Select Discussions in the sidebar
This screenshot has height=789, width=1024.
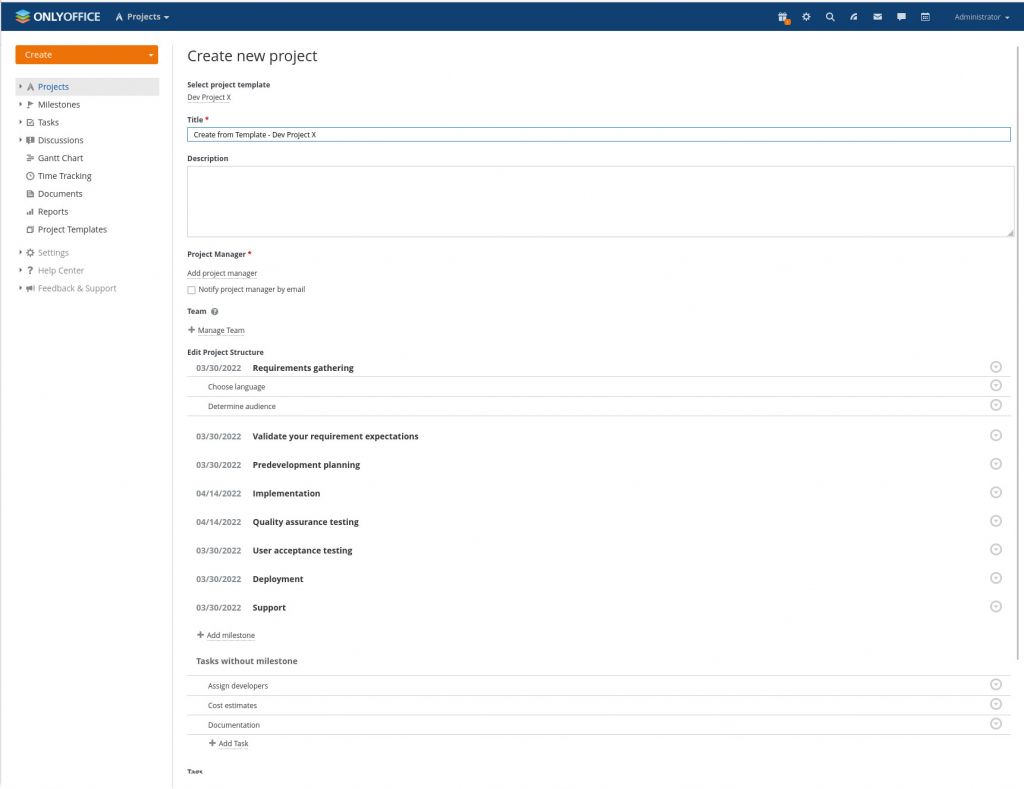pyautogui.click(x=62, y=140)
